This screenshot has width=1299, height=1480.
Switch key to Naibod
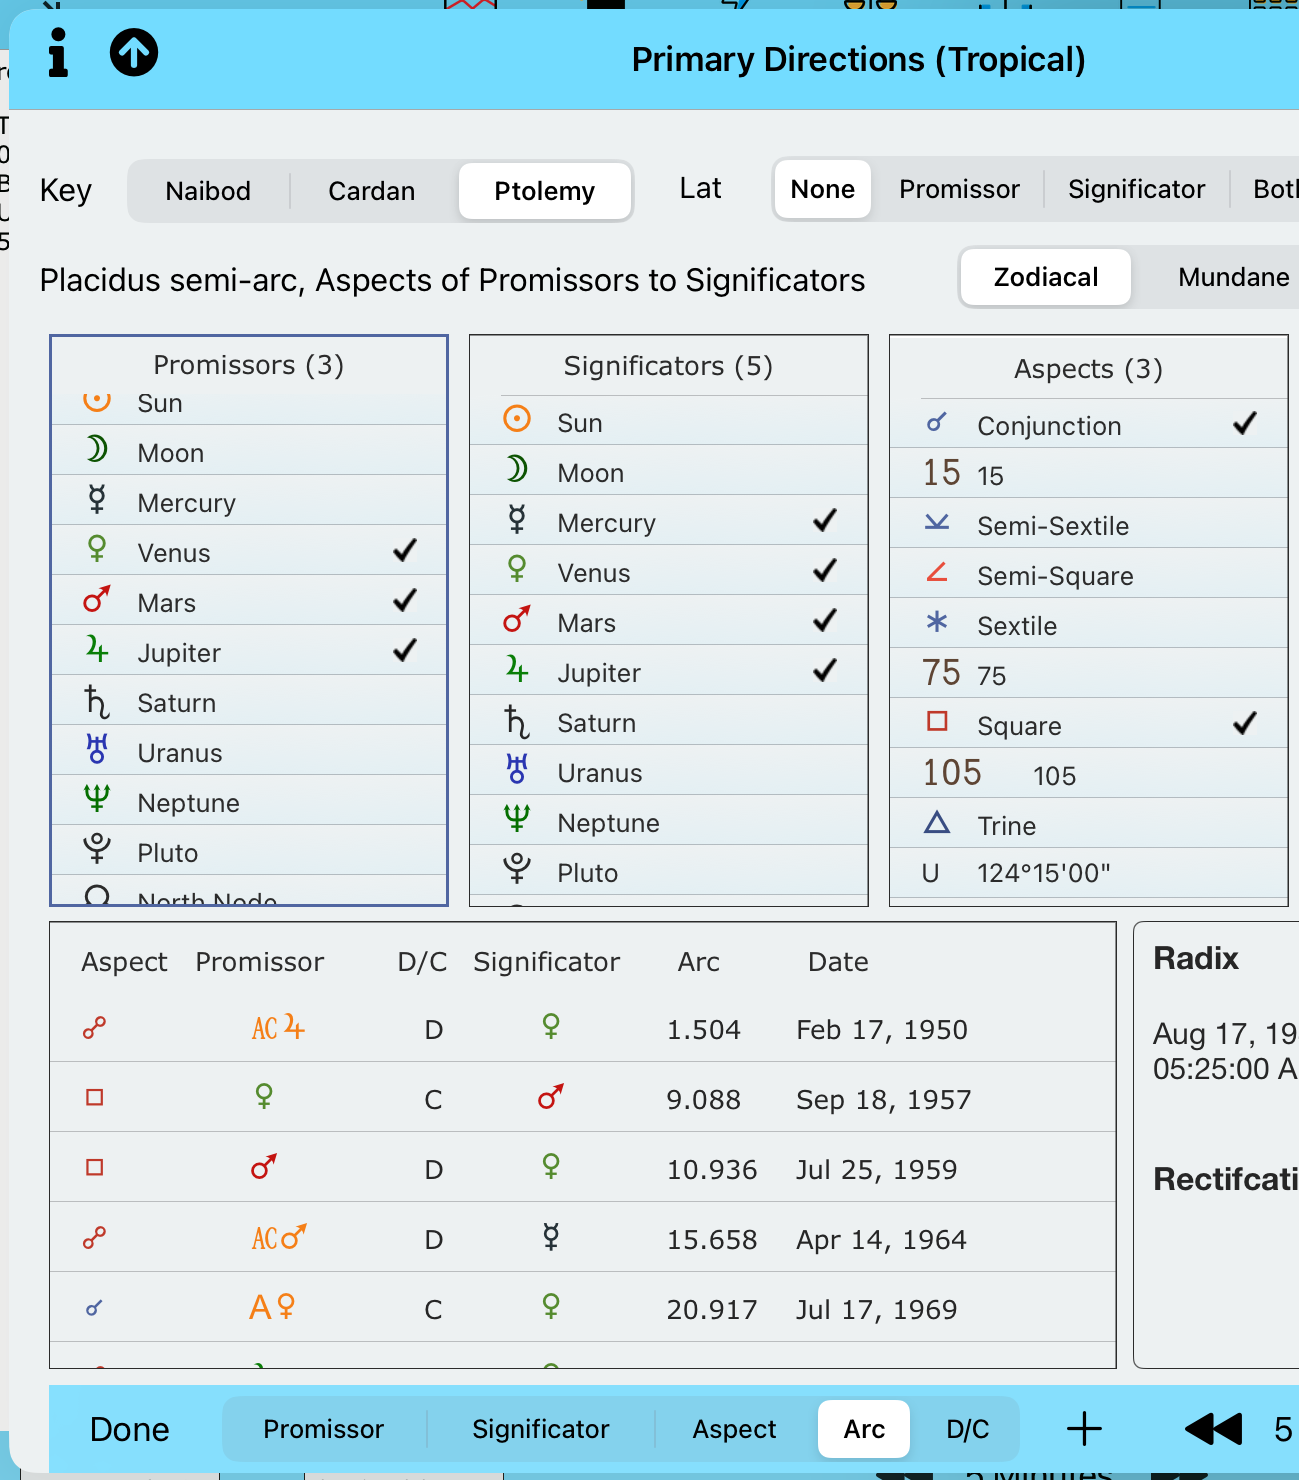click(x=208, y=191)
